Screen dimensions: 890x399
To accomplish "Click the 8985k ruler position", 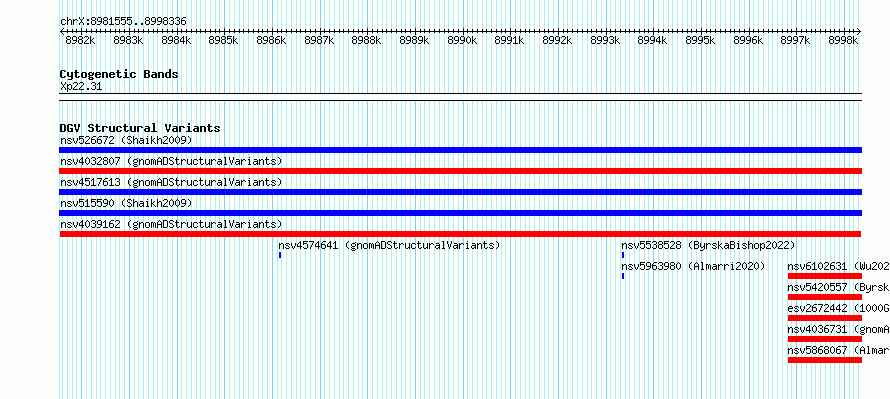I will [223, 40].
